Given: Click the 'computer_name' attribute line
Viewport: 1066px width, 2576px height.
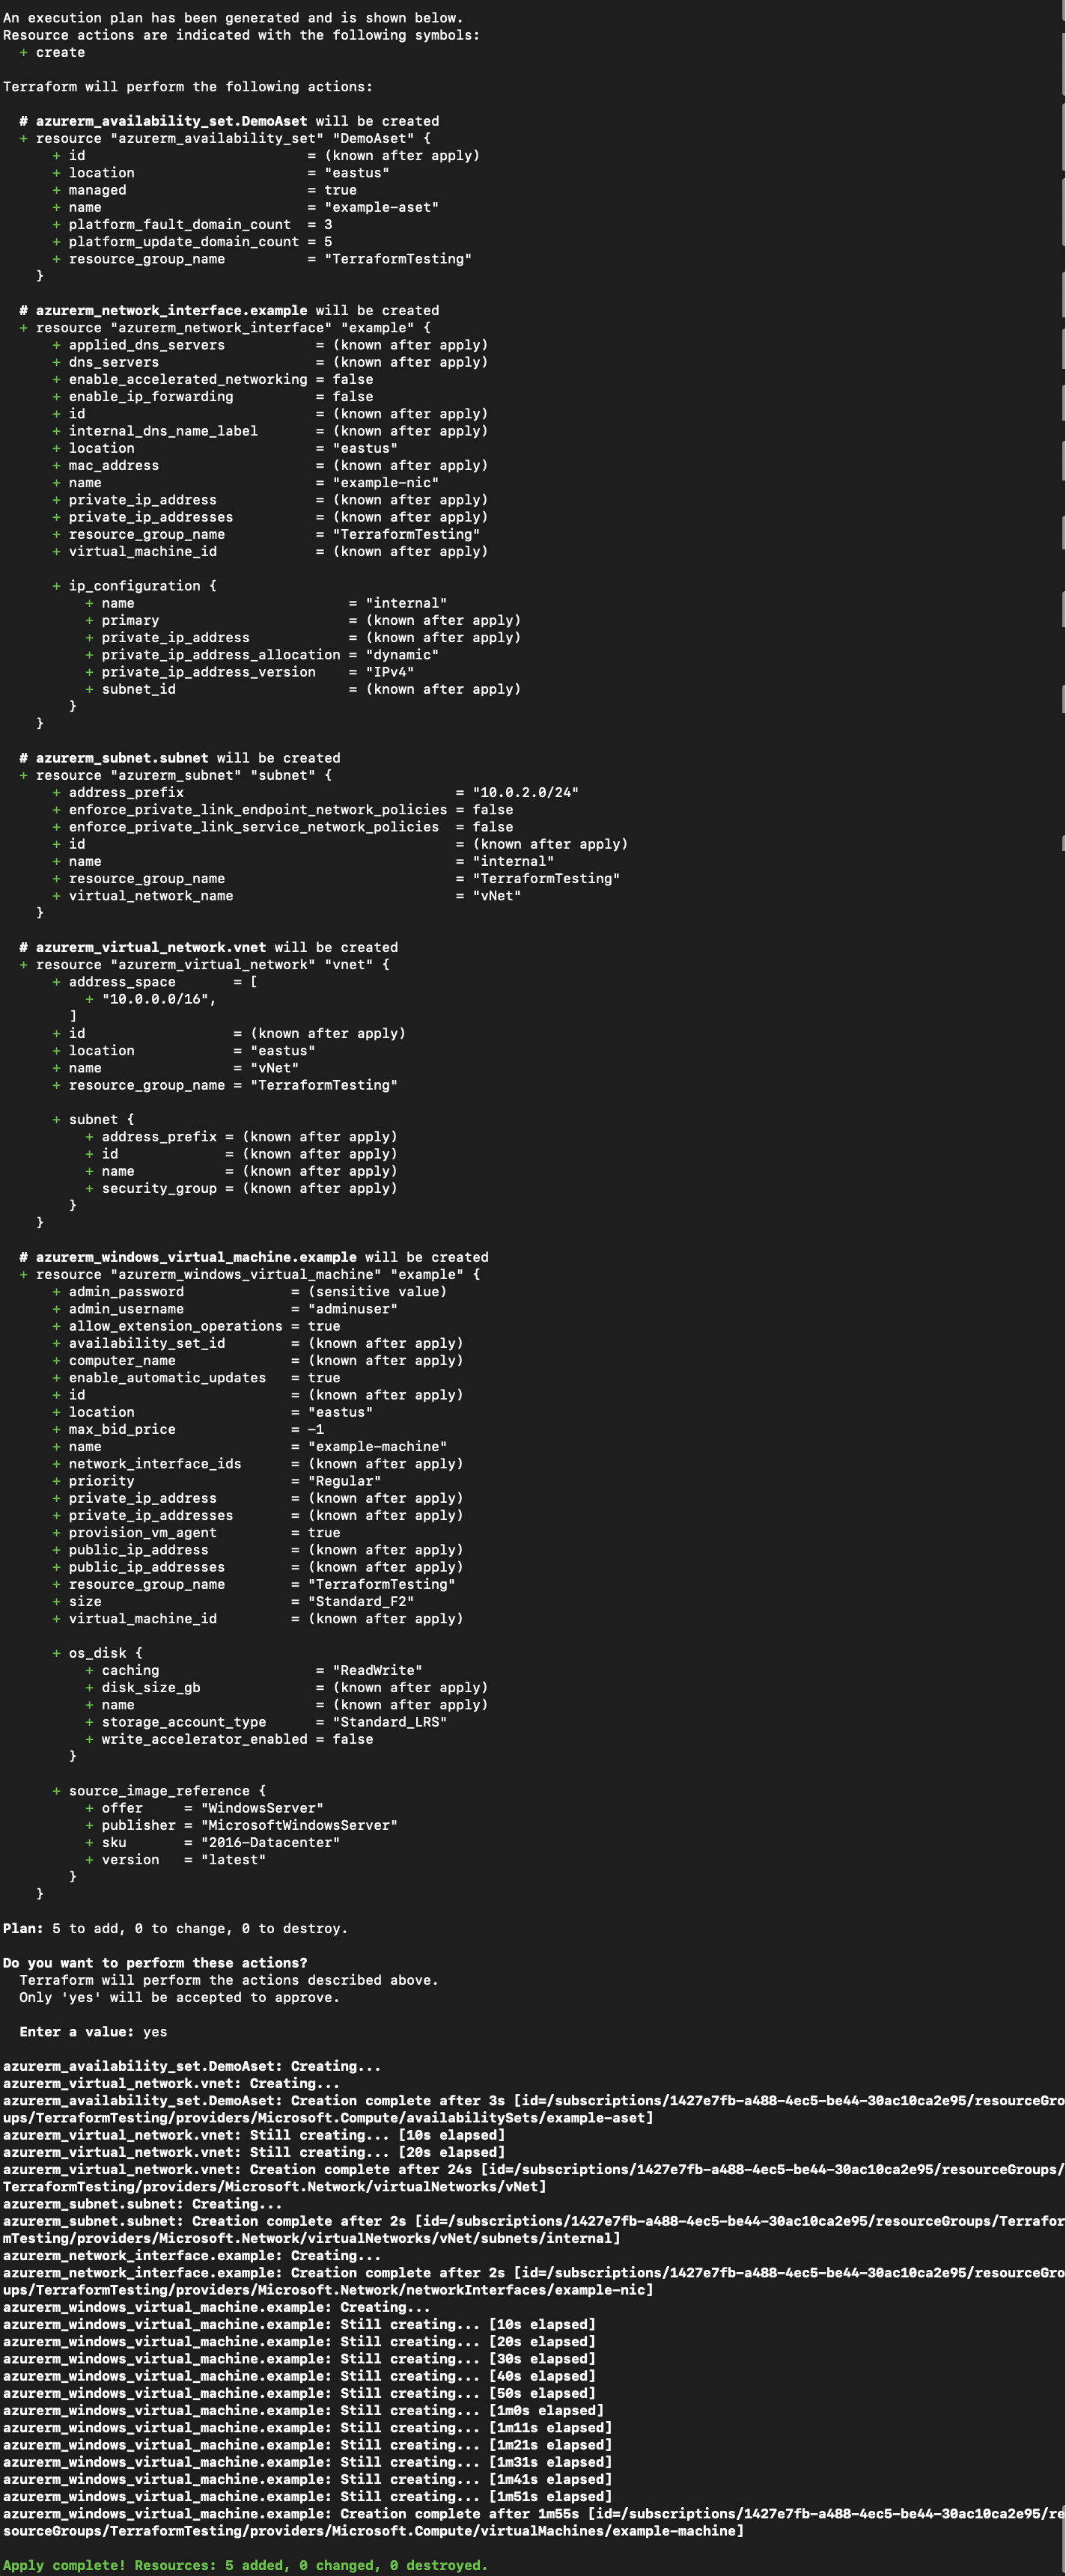Looking at the screenshot, I should click(257, 1360).
